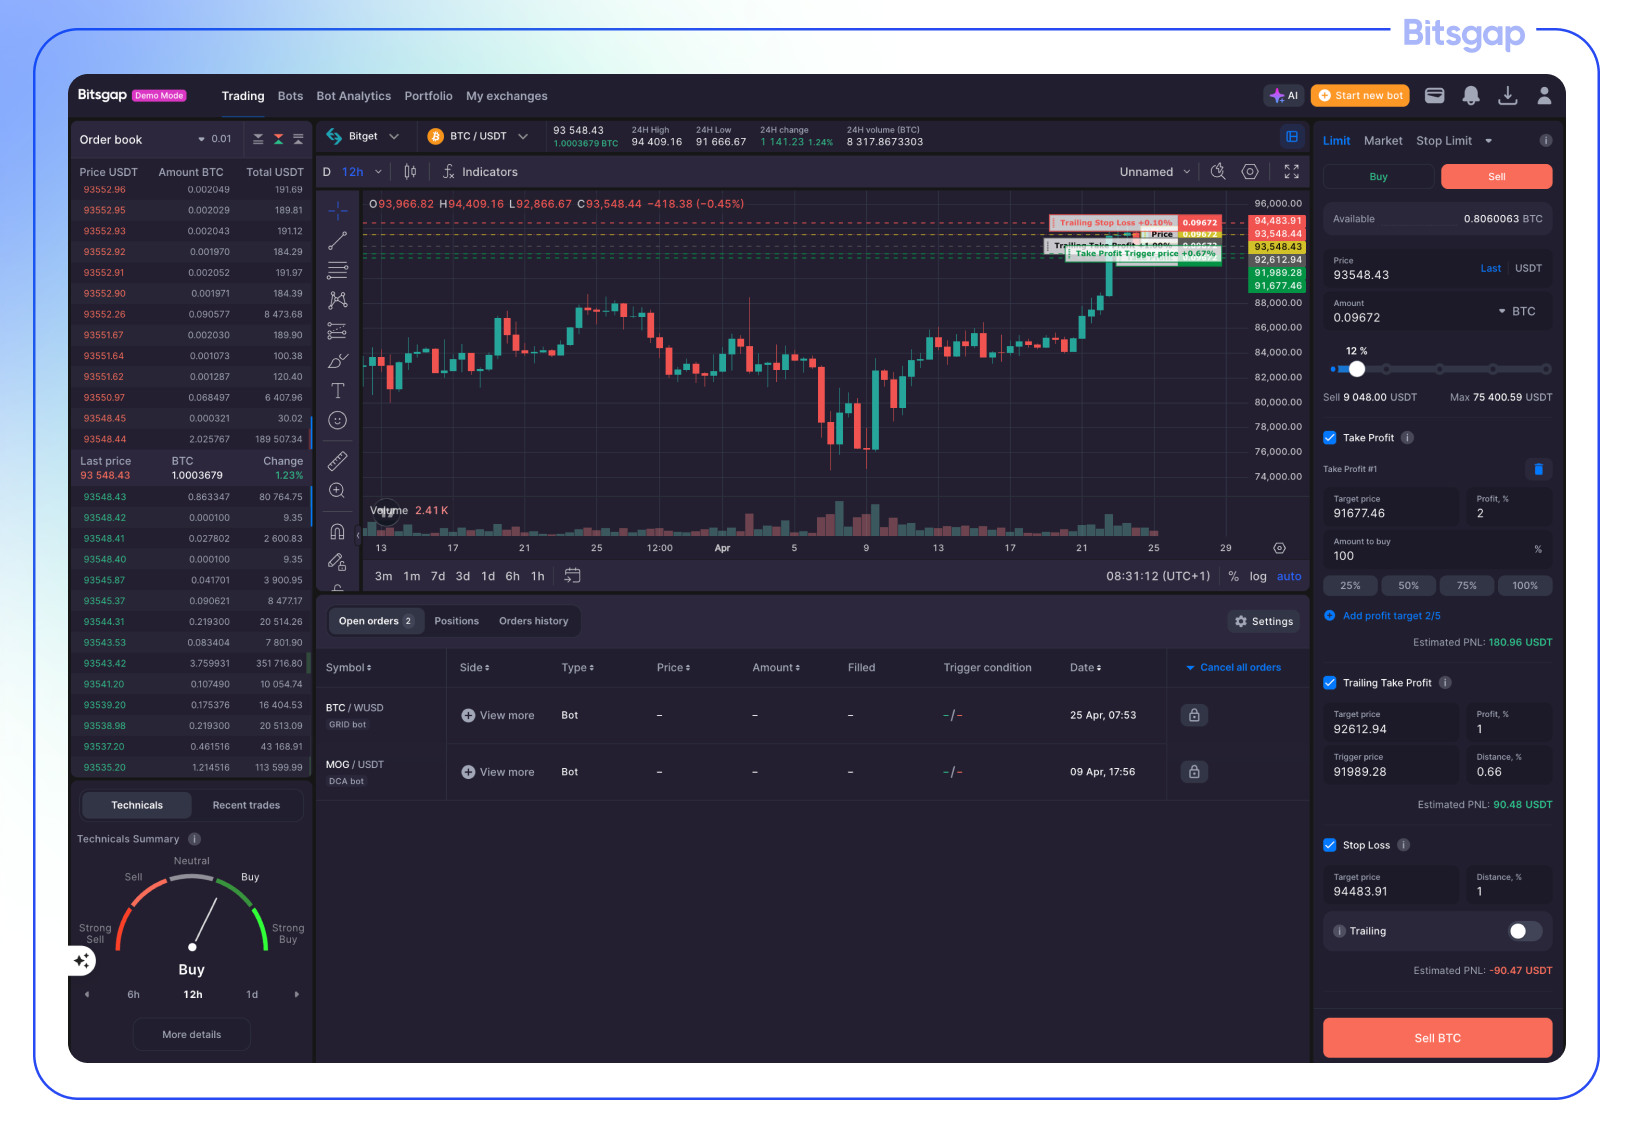Image resolution: width=1633 pixels, height=1136 pixels.
Task: Delete Take Profit #1 with trash icon
Action: 1539,469
